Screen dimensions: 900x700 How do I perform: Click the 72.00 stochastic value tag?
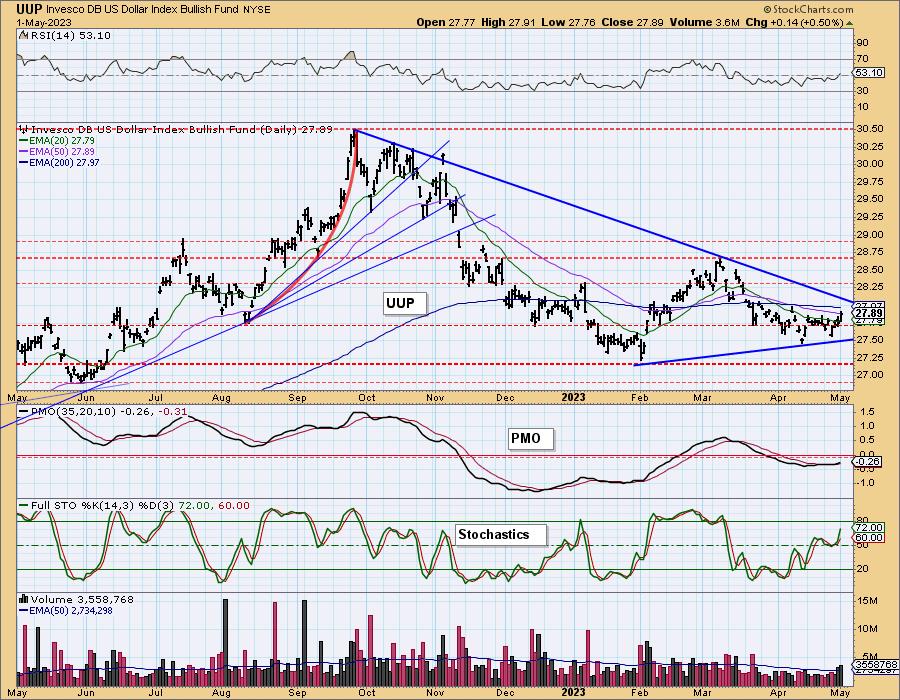pyautogui.click(x=868, y=527)
